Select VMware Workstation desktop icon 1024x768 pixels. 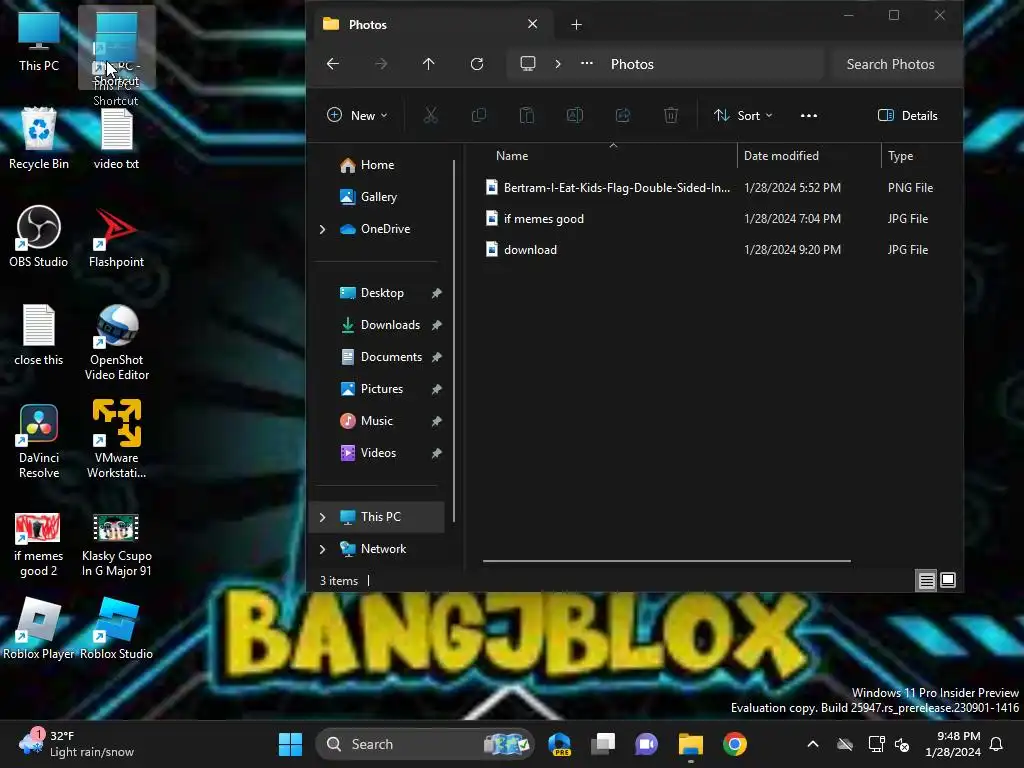(x=116, y=439)
